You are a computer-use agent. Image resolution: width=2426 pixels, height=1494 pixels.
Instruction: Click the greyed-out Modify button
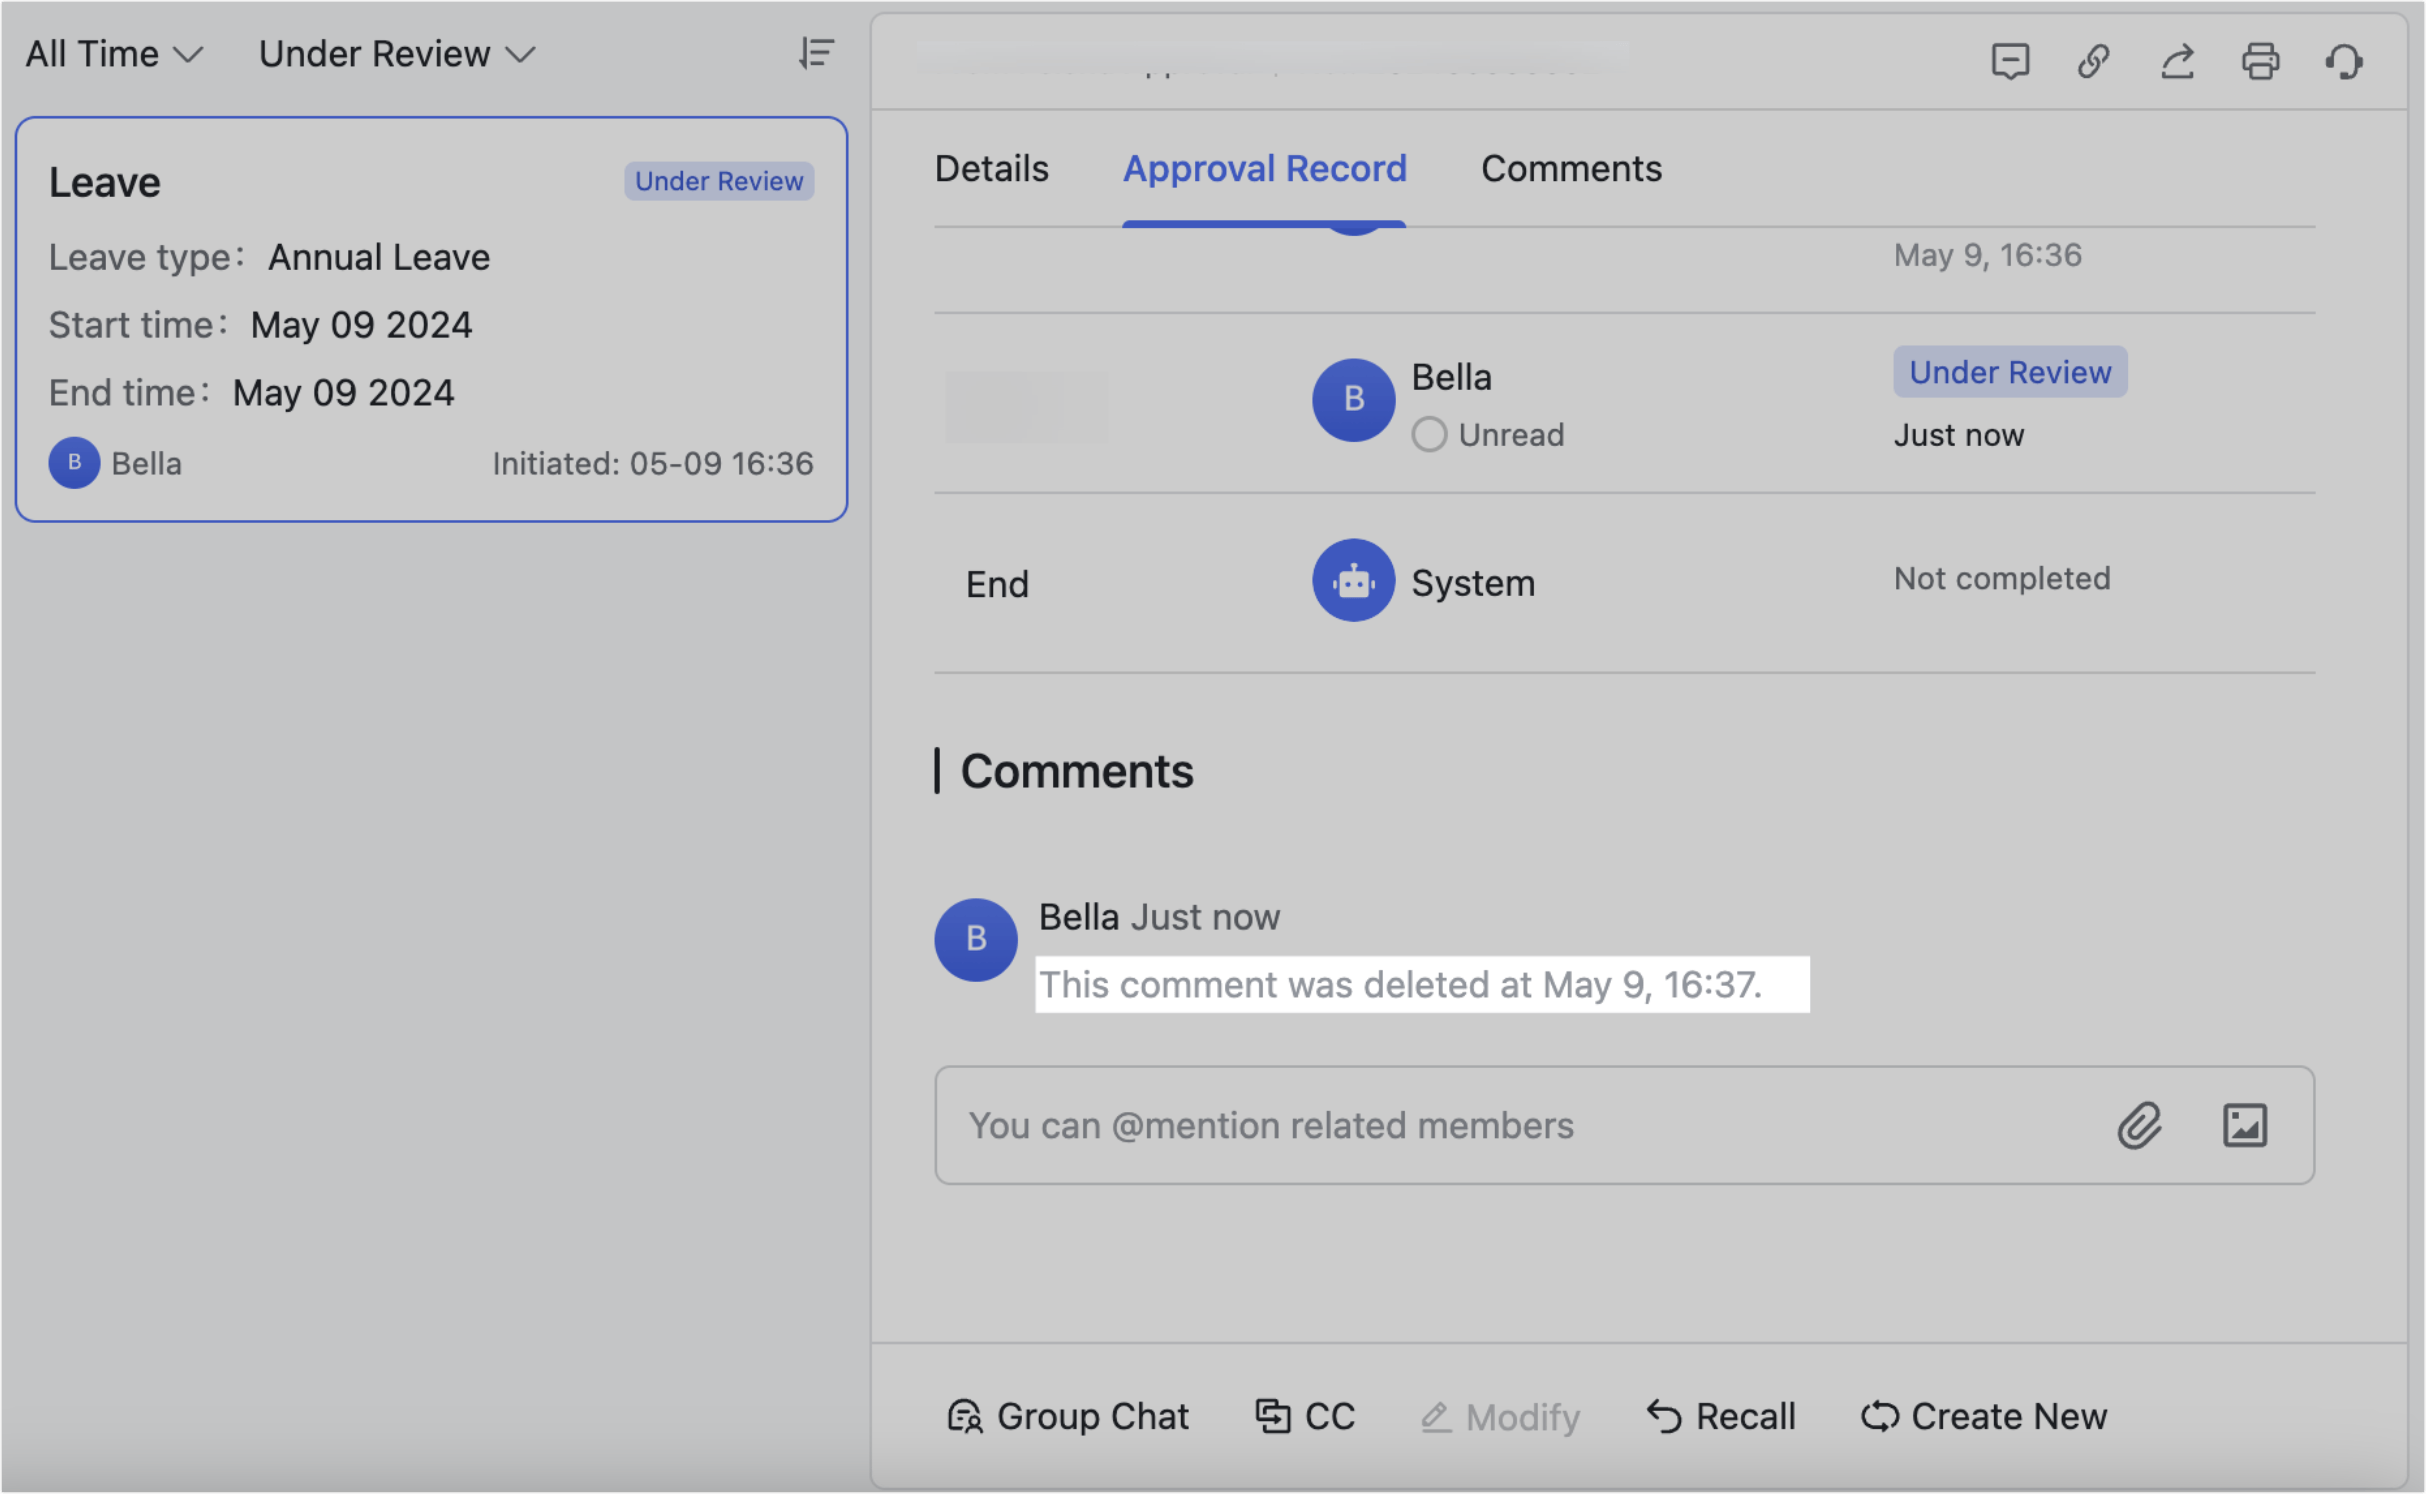coord(1500,1416)
